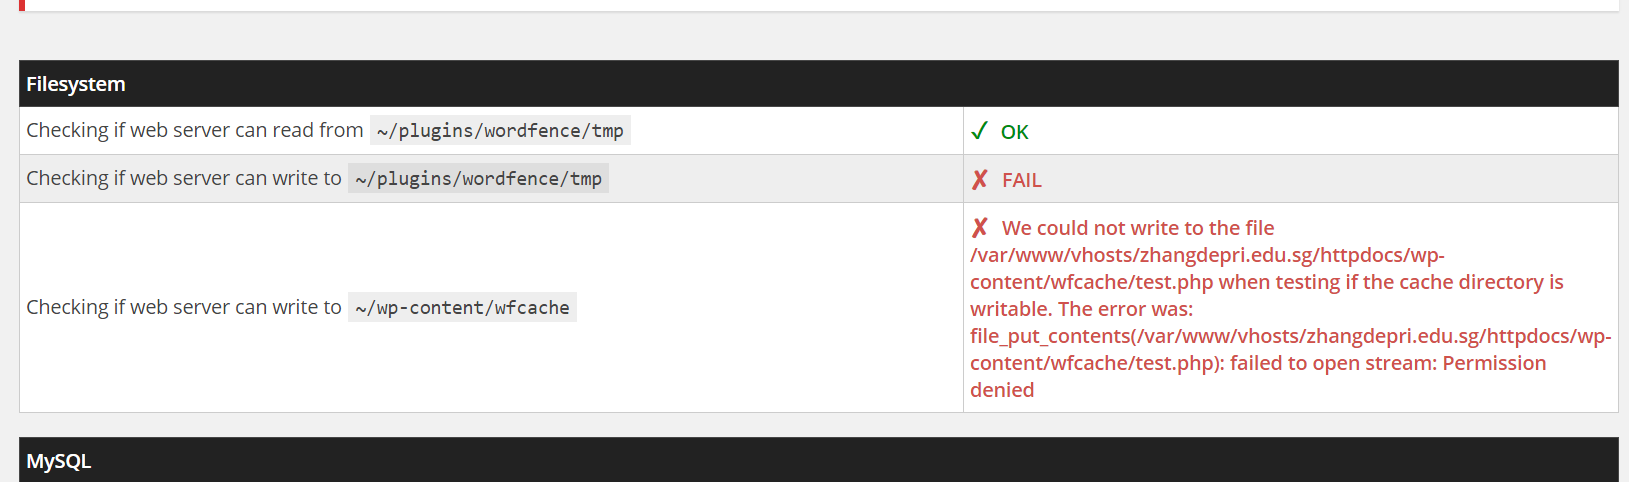
Task: Click the red notice bar at the top-left edge
Action: pyautogui.click(x=22, y=5)
